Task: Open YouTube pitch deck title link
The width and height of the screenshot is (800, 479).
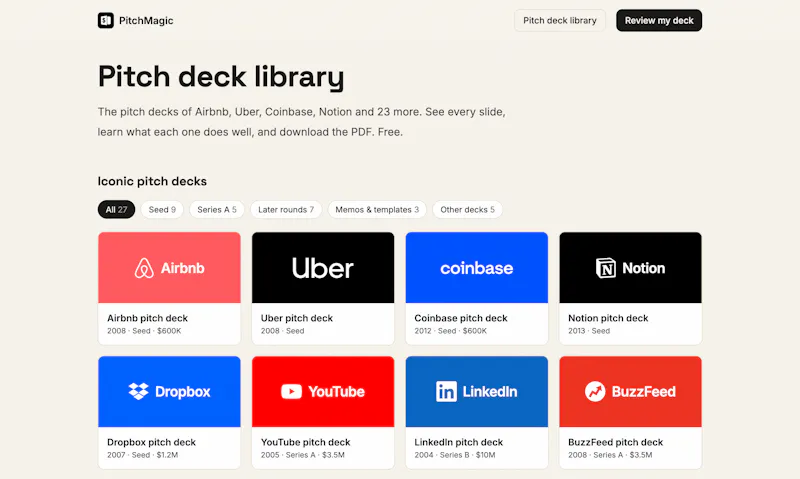Action: point(306,442)
